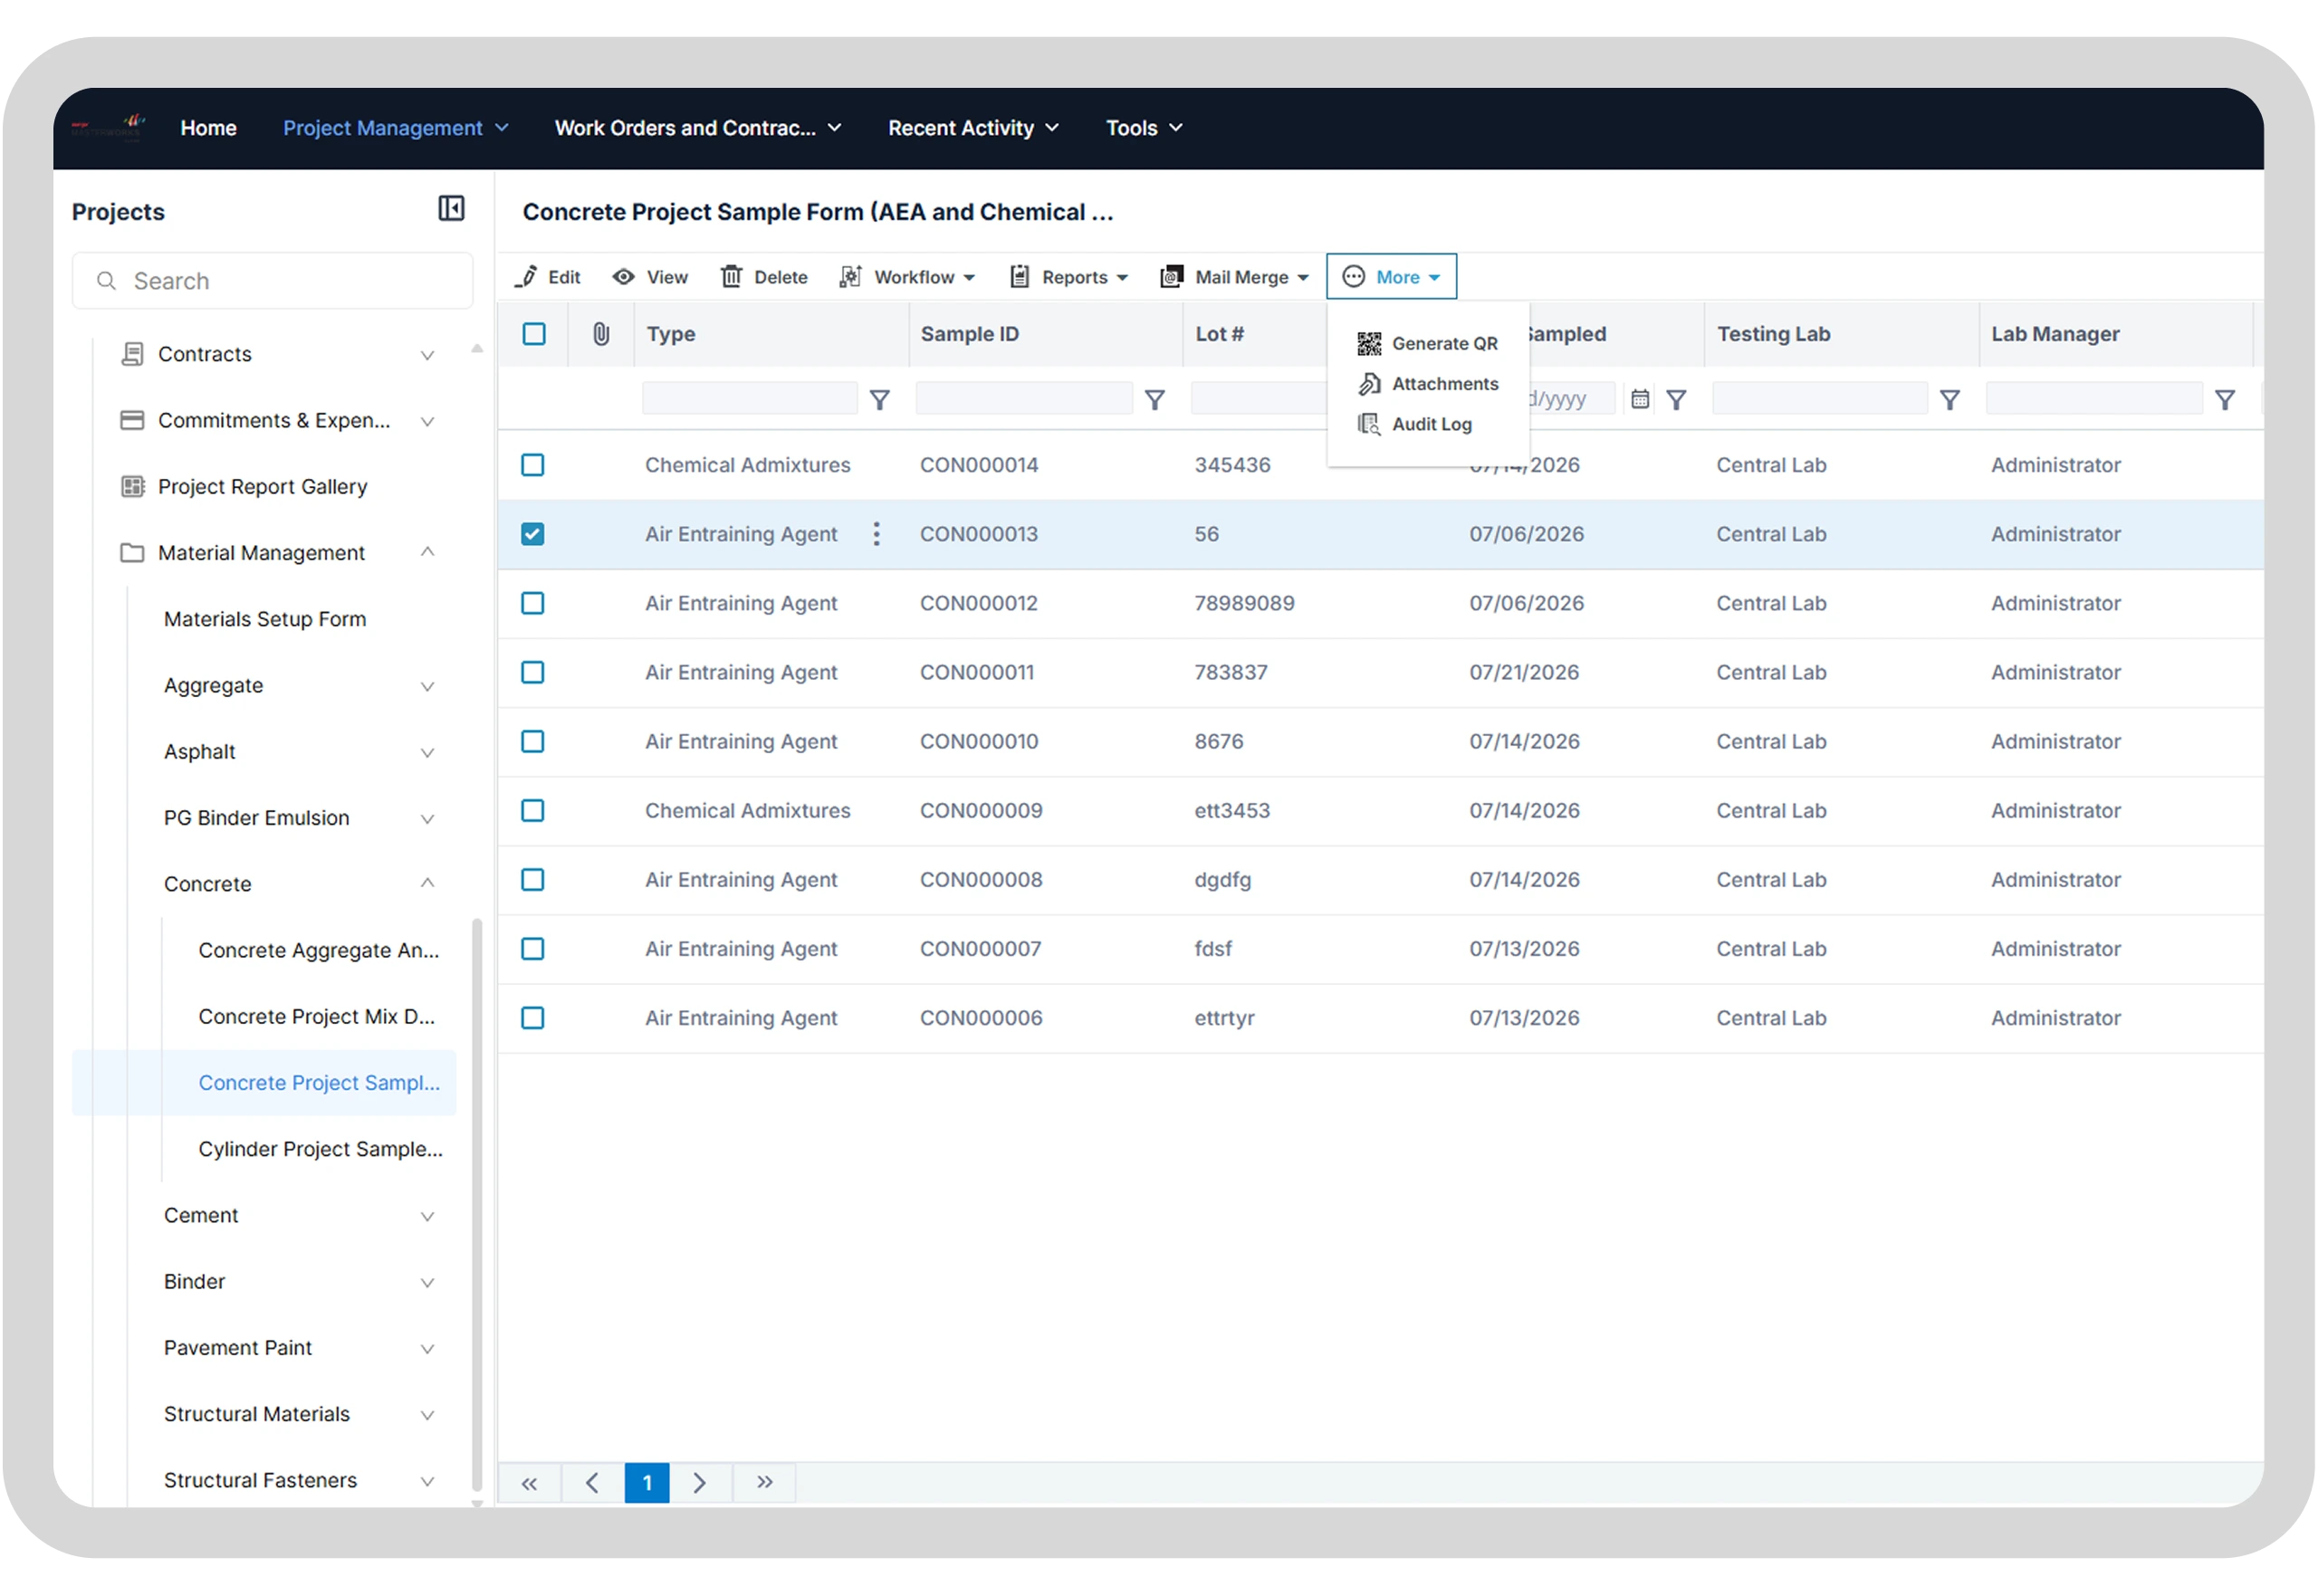The width and height of the screenshot is (2318, 1596).
Task: Click the Workflow icon in toolbar
Action: pyautogui.click(x=850, y=277)
